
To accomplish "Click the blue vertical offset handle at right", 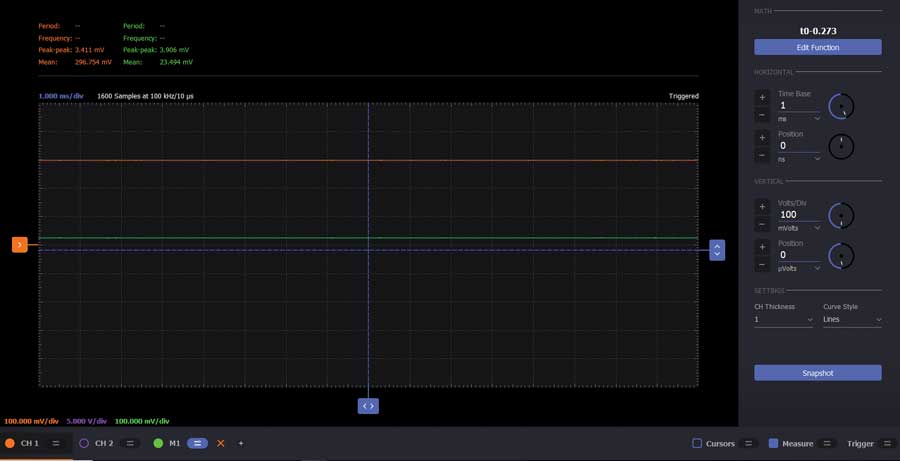I will point(716,250).
